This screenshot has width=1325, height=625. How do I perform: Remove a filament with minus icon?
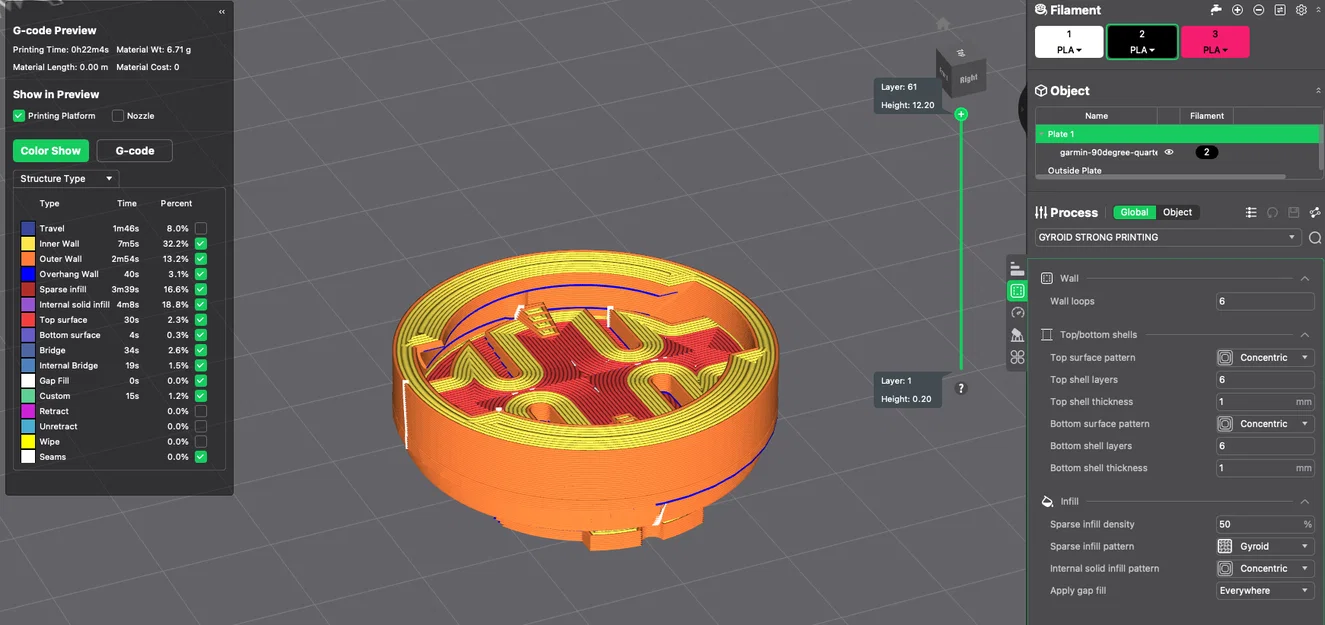1258,10
